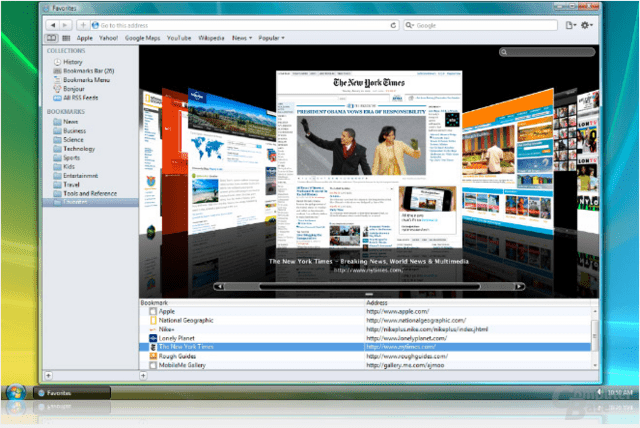Open the Science bookmarks folder
The width and height of the screenshot is (640, 428).
(x=68, y=140)
